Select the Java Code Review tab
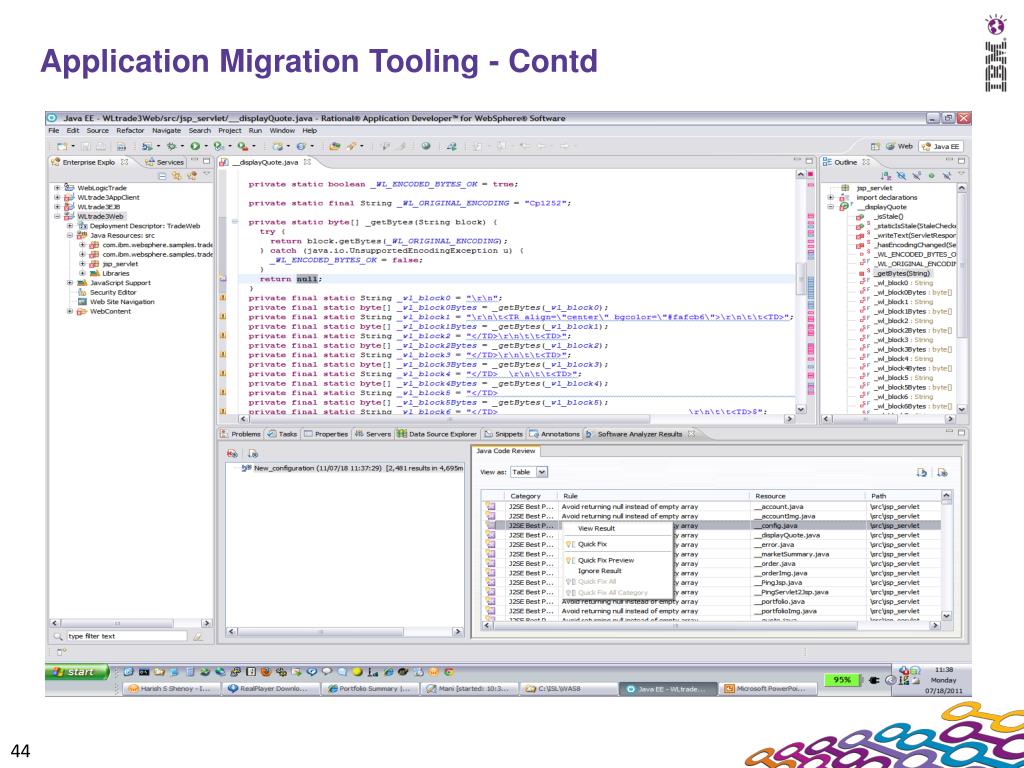The height and width of the screenshot is (768, 1024). (x=505, y=451)
